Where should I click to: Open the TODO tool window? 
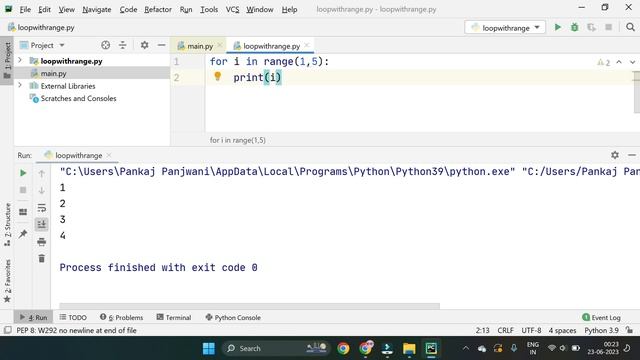coord(73,317)
